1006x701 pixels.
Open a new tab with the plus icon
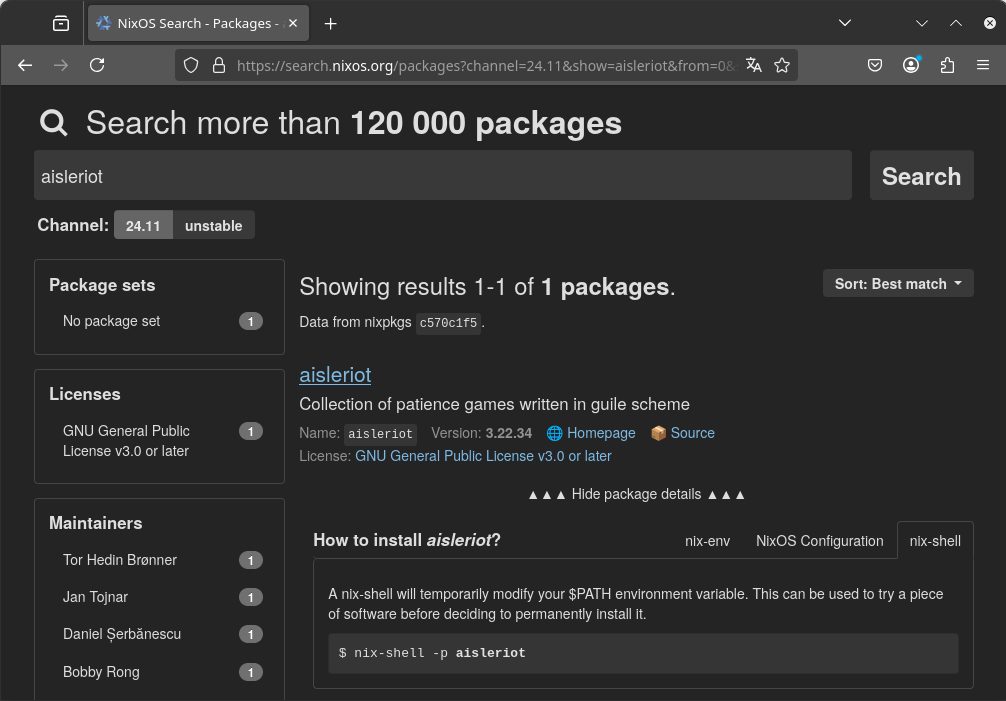pyautogui.click(x=331, y=23)
